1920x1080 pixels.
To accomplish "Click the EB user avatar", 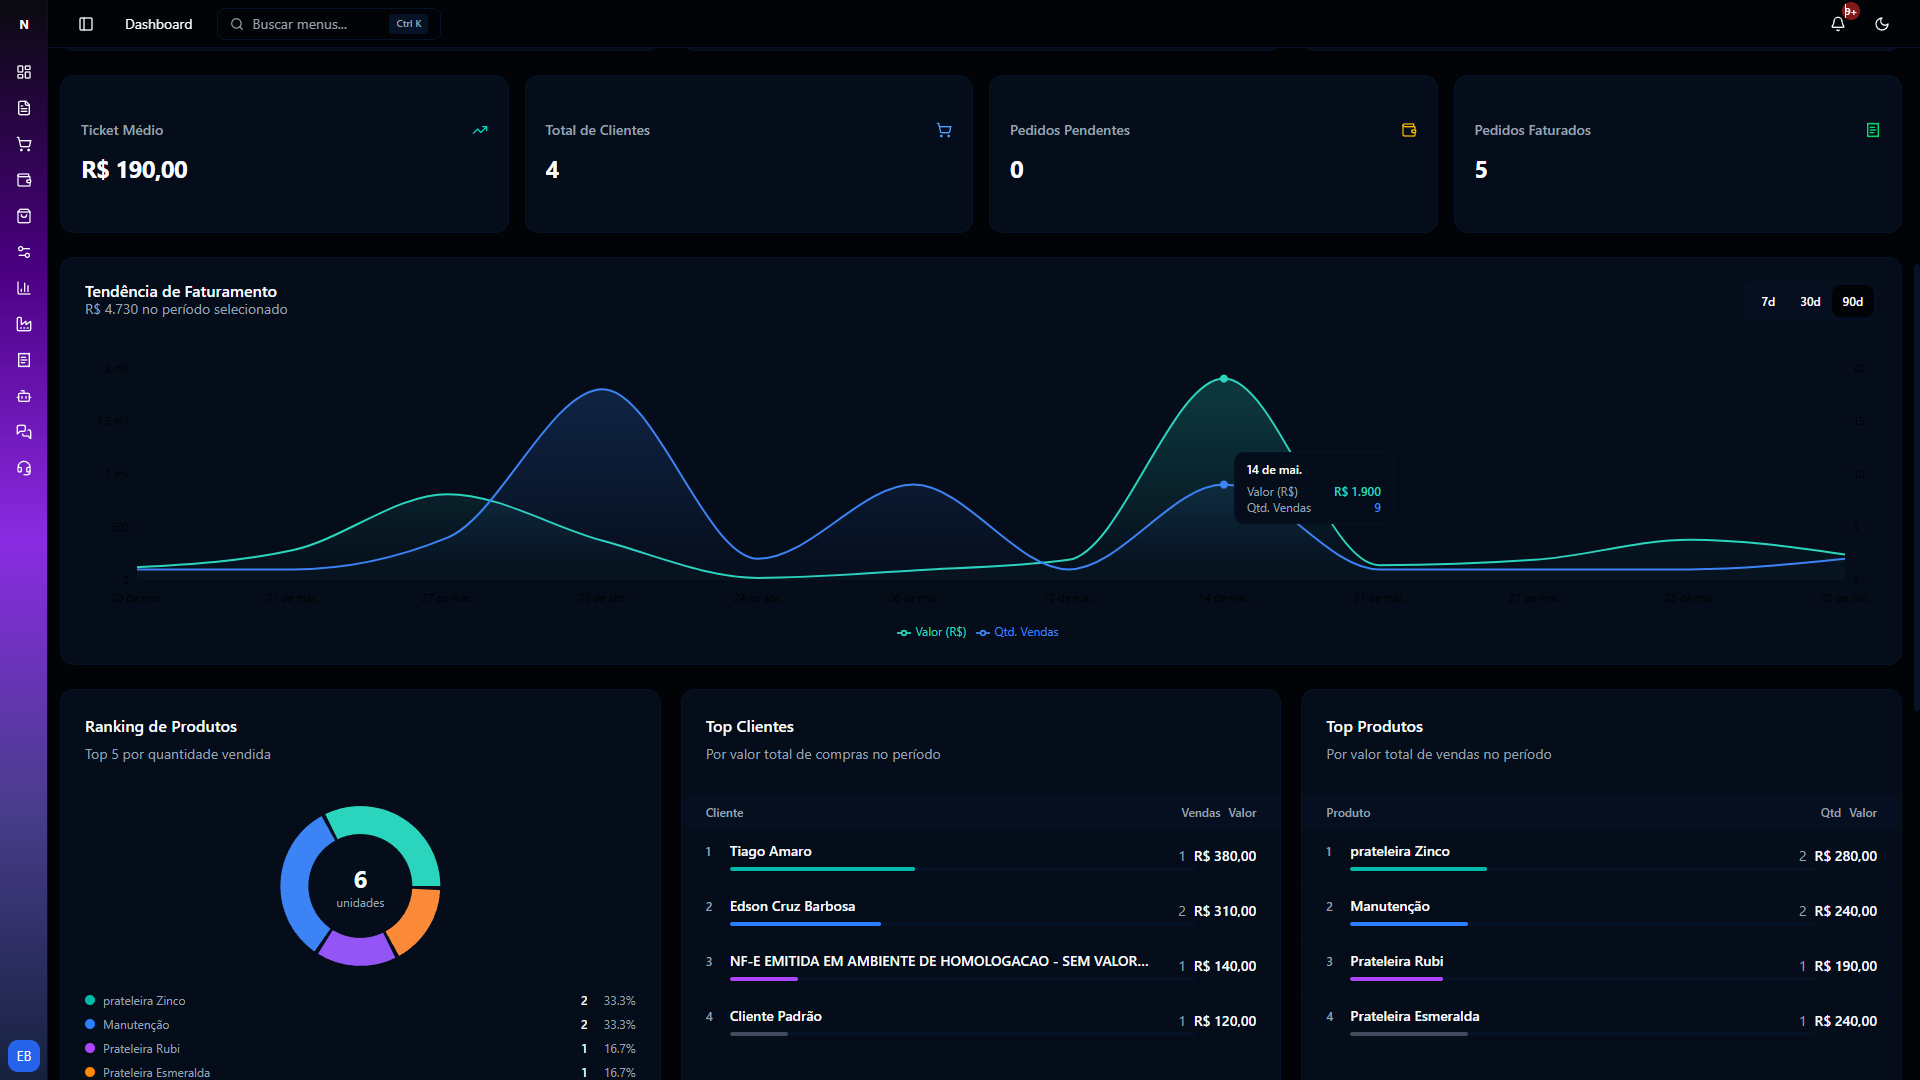I will point(24,1056).
